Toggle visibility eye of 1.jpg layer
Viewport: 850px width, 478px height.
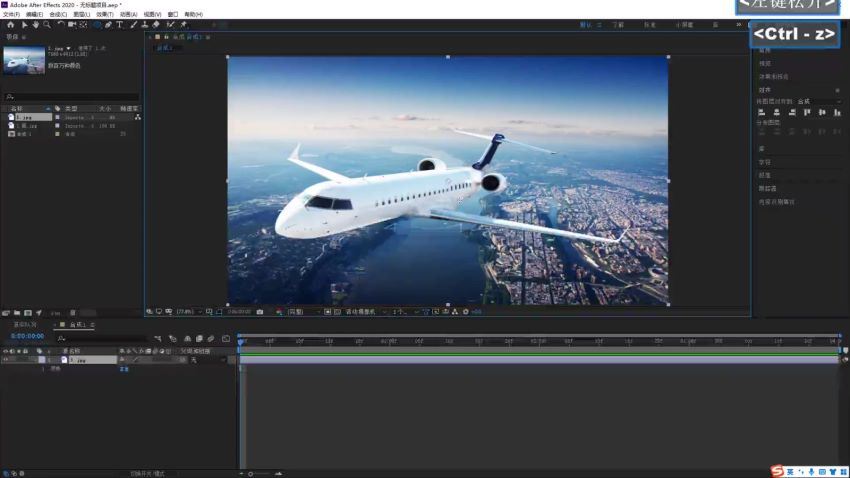(x=5, y=360)
